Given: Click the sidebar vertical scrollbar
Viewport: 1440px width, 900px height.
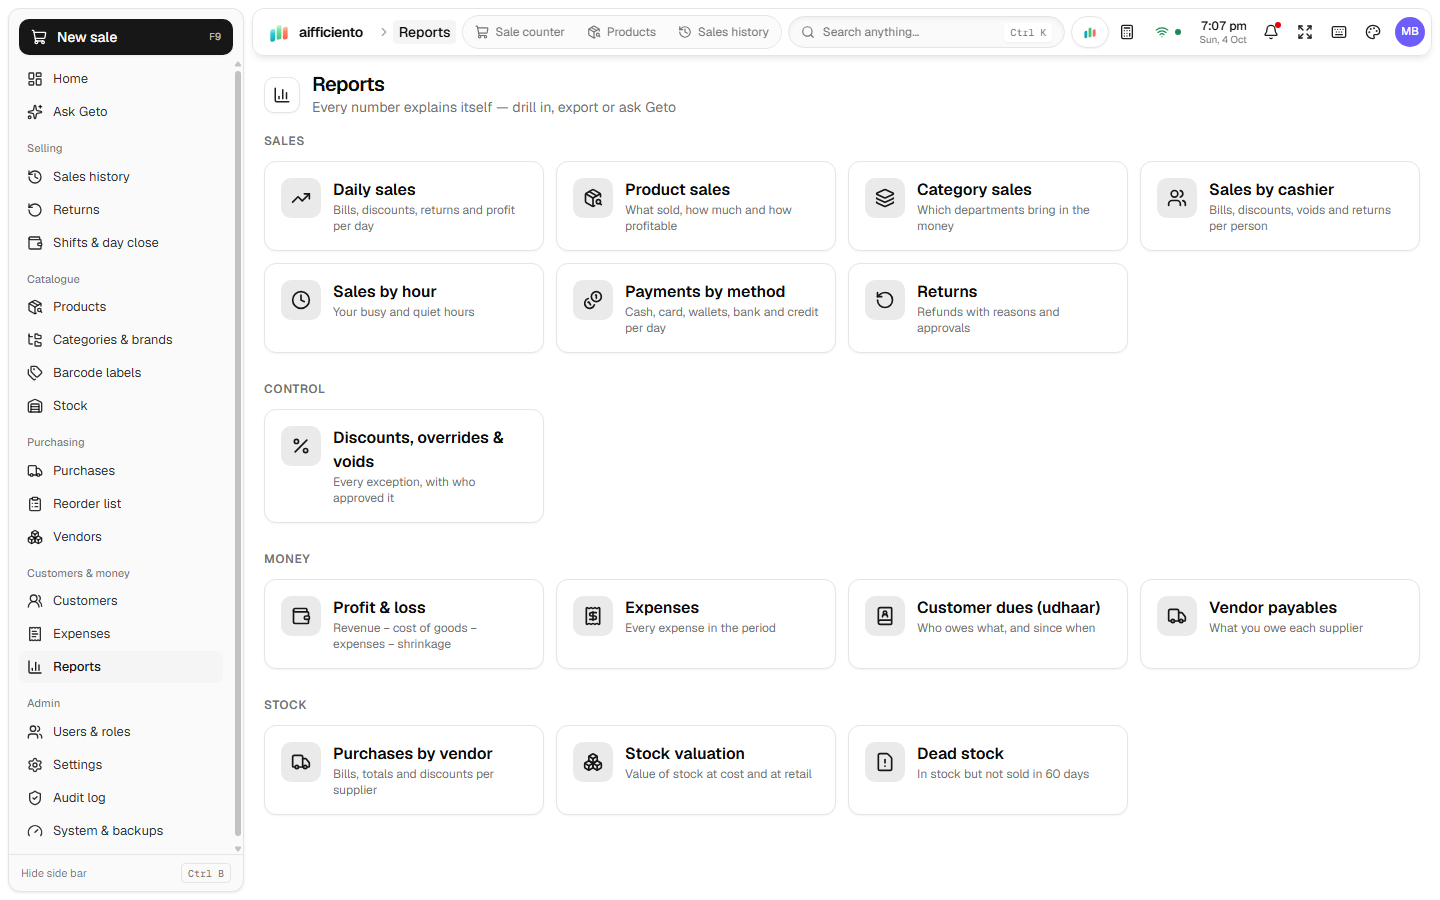Looking at the screenshot, I should click(x=238, y=452).
